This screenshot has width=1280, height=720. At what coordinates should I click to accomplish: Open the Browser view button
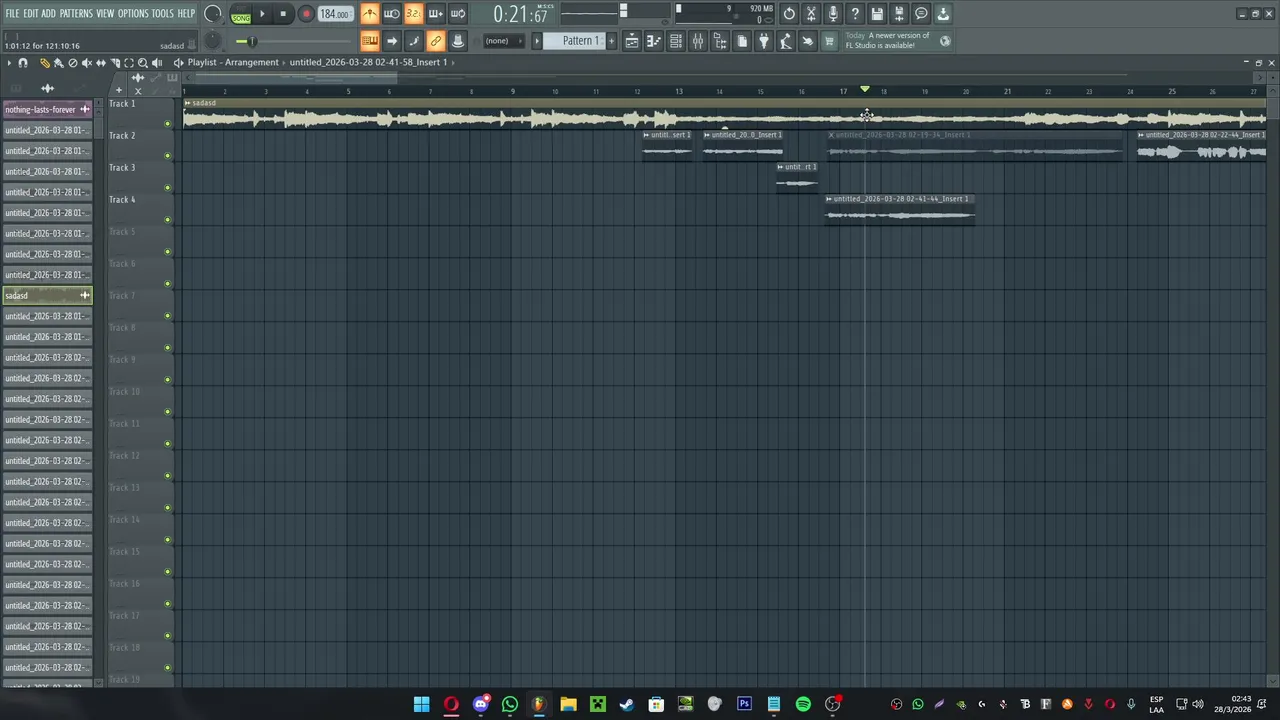(x=719, y=41)
